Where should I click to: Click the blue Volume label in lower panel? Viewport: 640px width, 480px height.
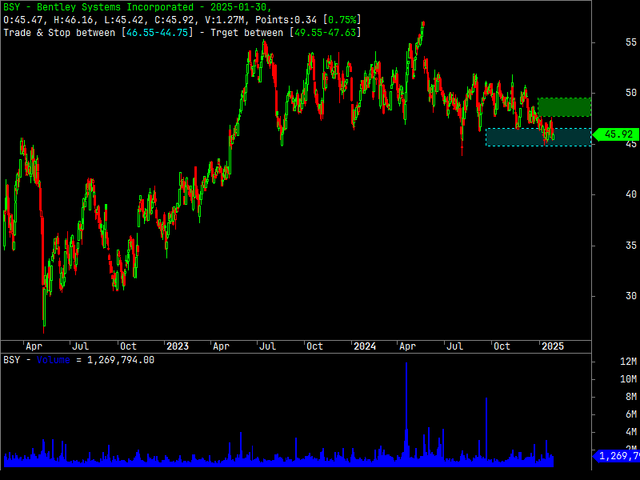click(x=53, y=360)
